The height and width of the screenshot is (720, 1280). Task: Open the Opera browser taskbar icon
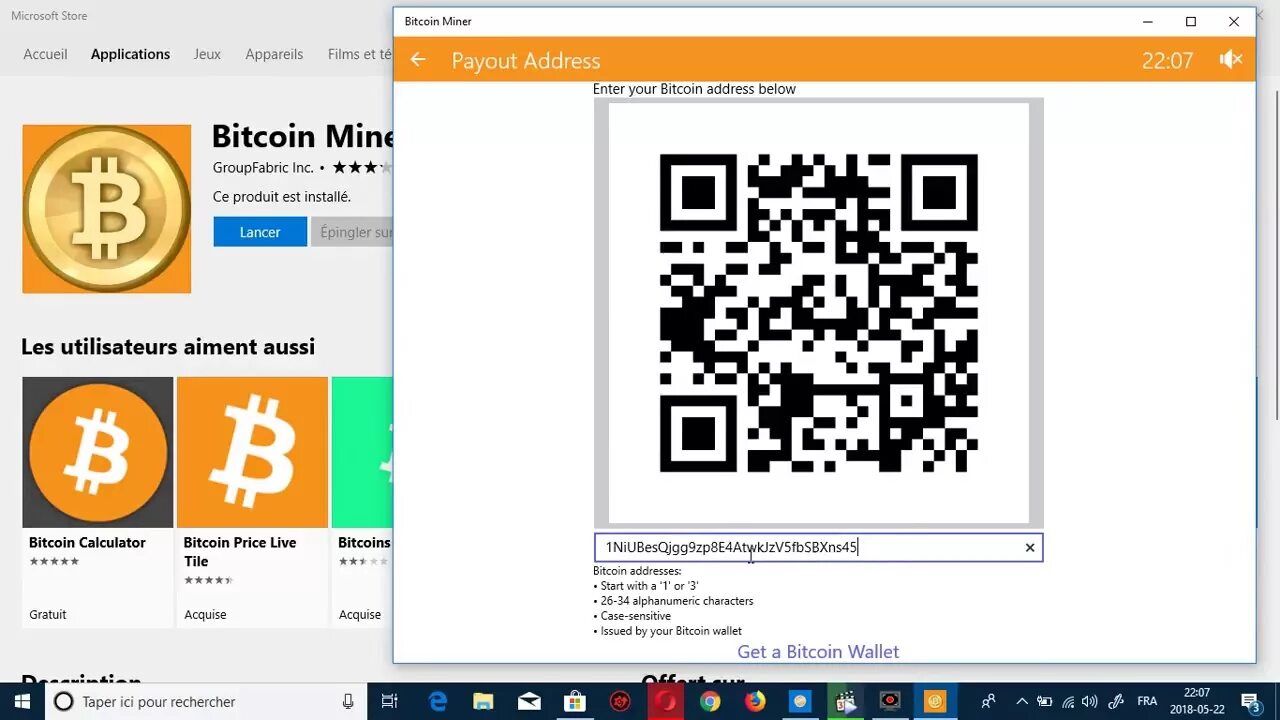(665, 701)
